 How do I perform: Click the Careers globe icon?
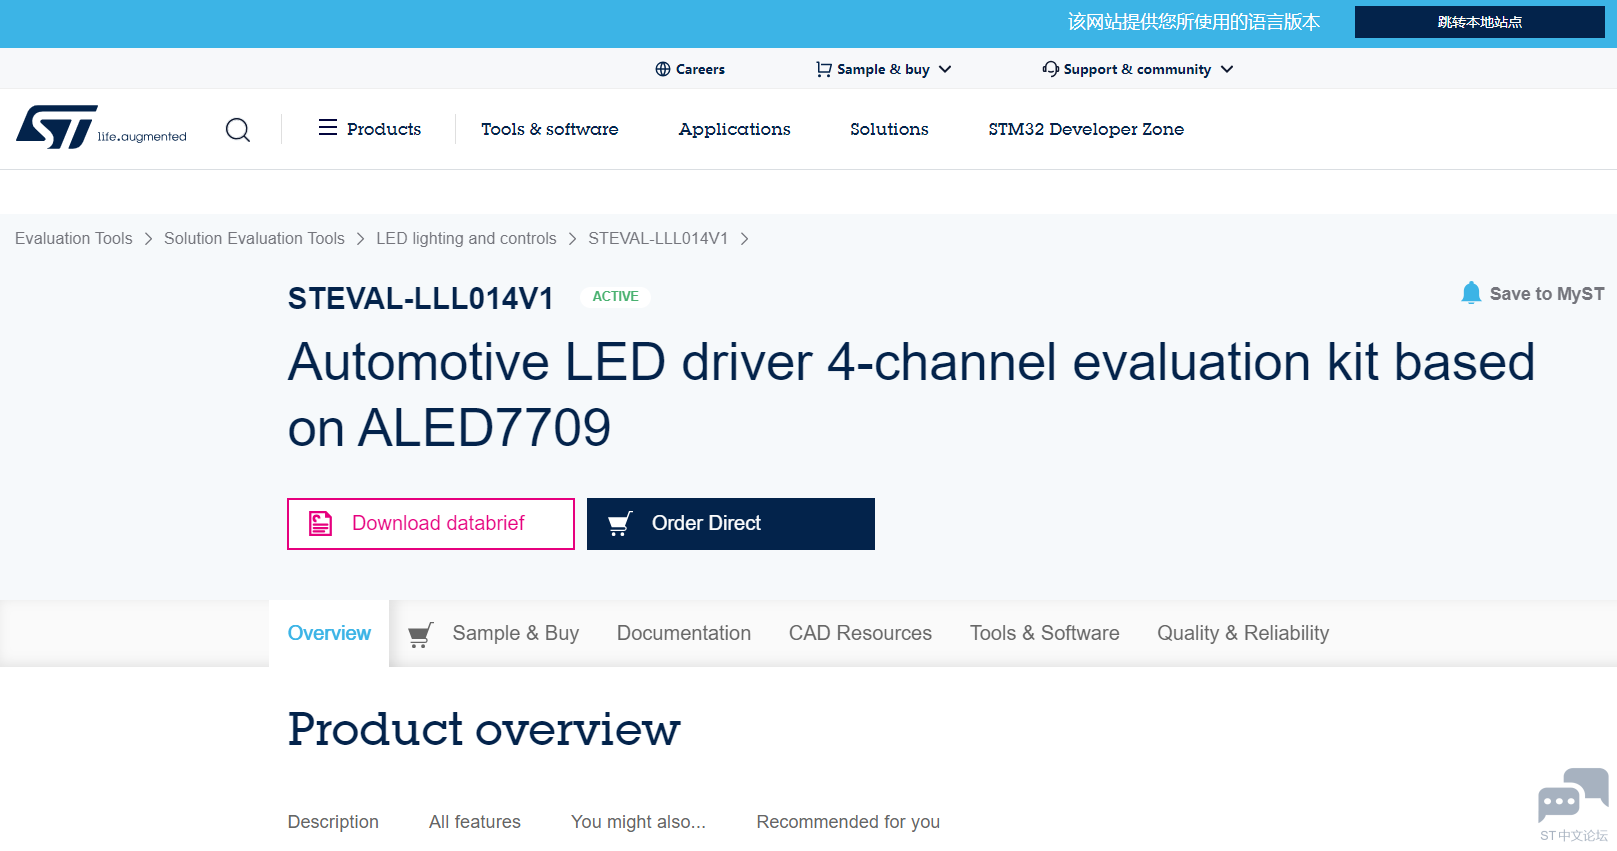click(663, 69)
